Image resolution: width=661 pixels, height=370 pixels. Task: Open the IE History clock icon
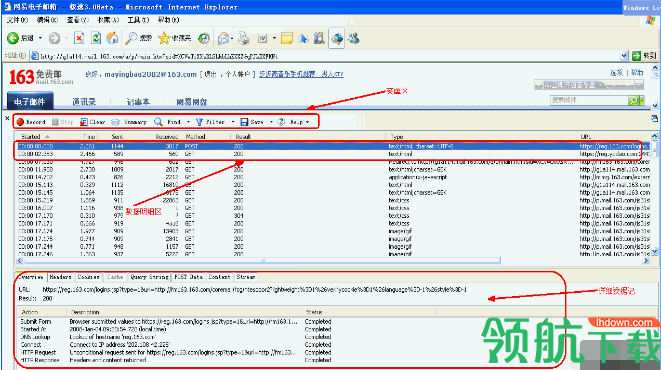coord(204,38)
